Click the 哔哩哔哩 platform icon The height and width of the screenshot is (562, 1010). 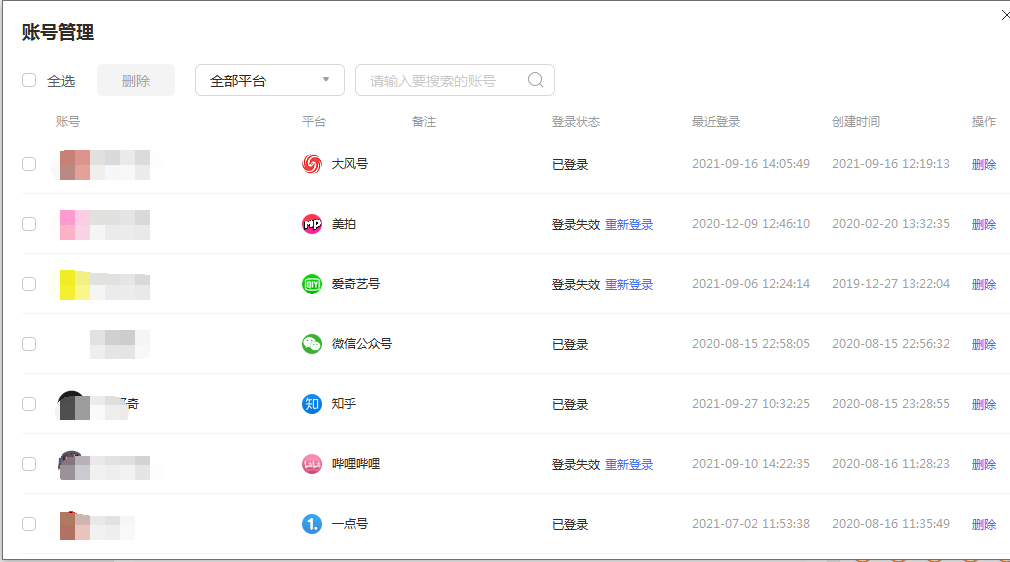(312, 464)
